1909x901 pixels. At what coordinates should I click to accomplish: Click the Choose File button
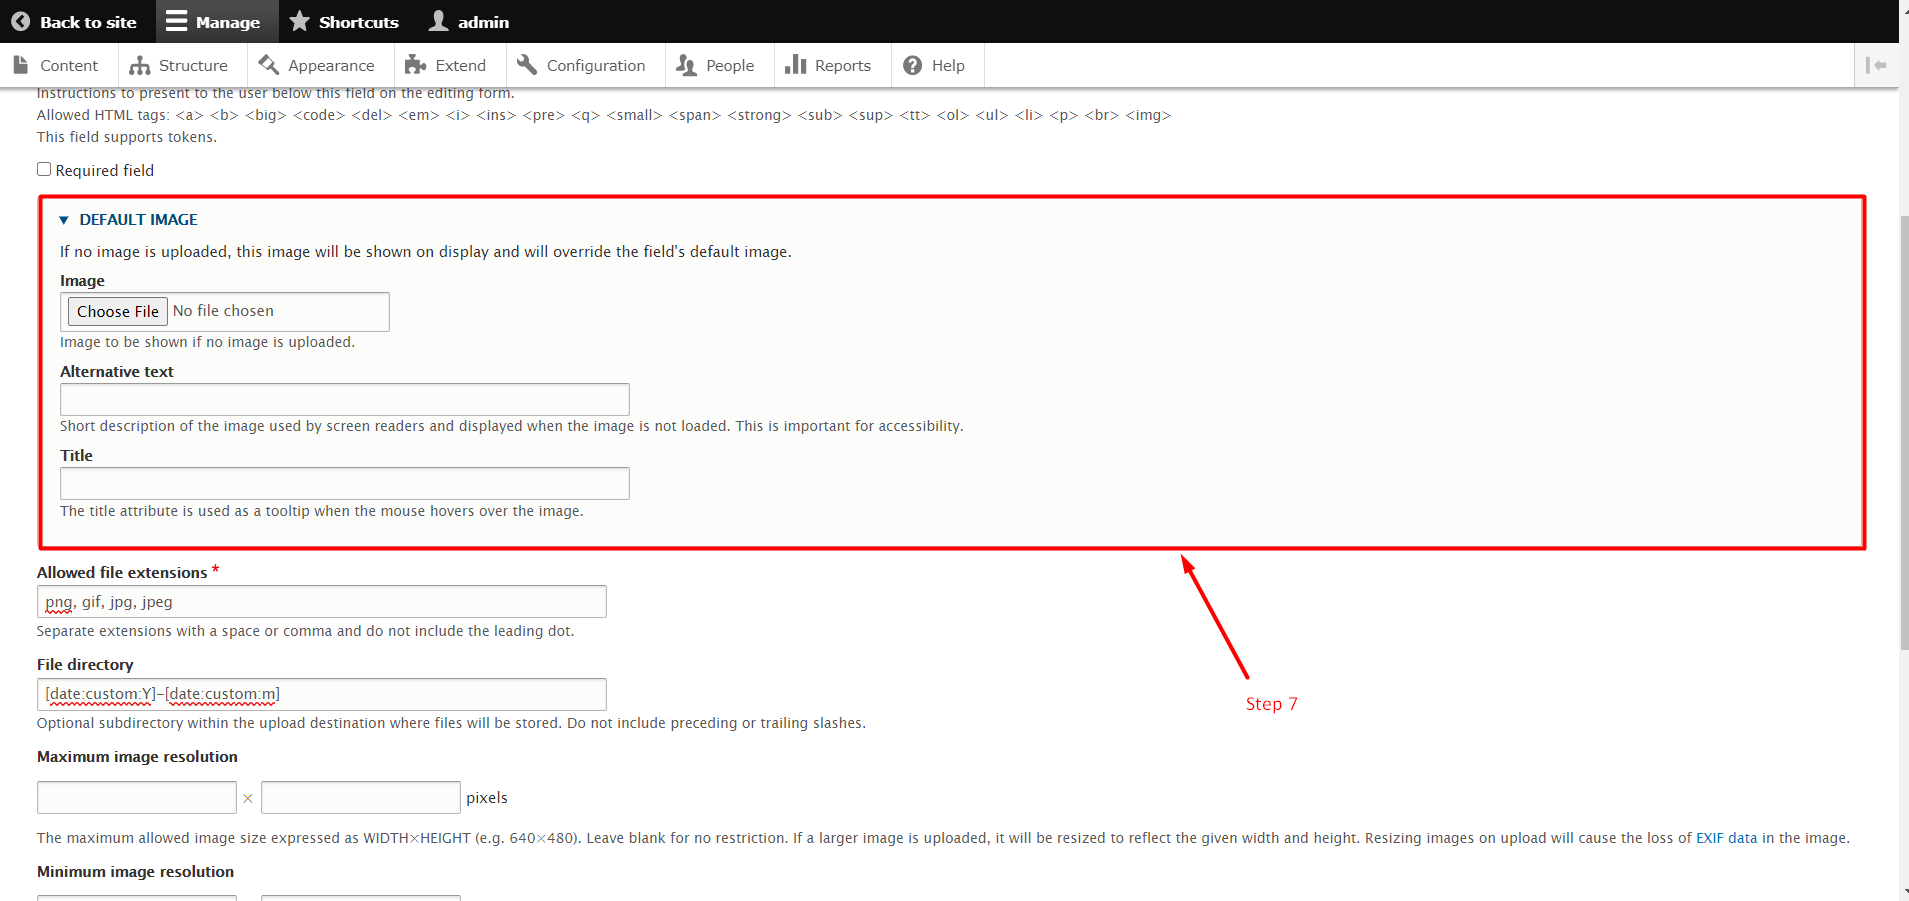tap(118, 311)
